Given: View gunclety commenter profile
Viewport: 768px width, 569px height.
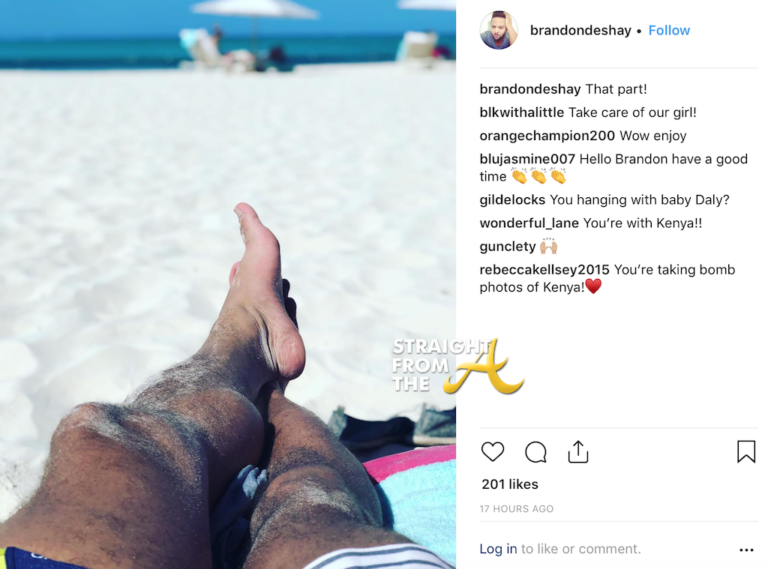Looking at the screenshot, I should point(508,246).
